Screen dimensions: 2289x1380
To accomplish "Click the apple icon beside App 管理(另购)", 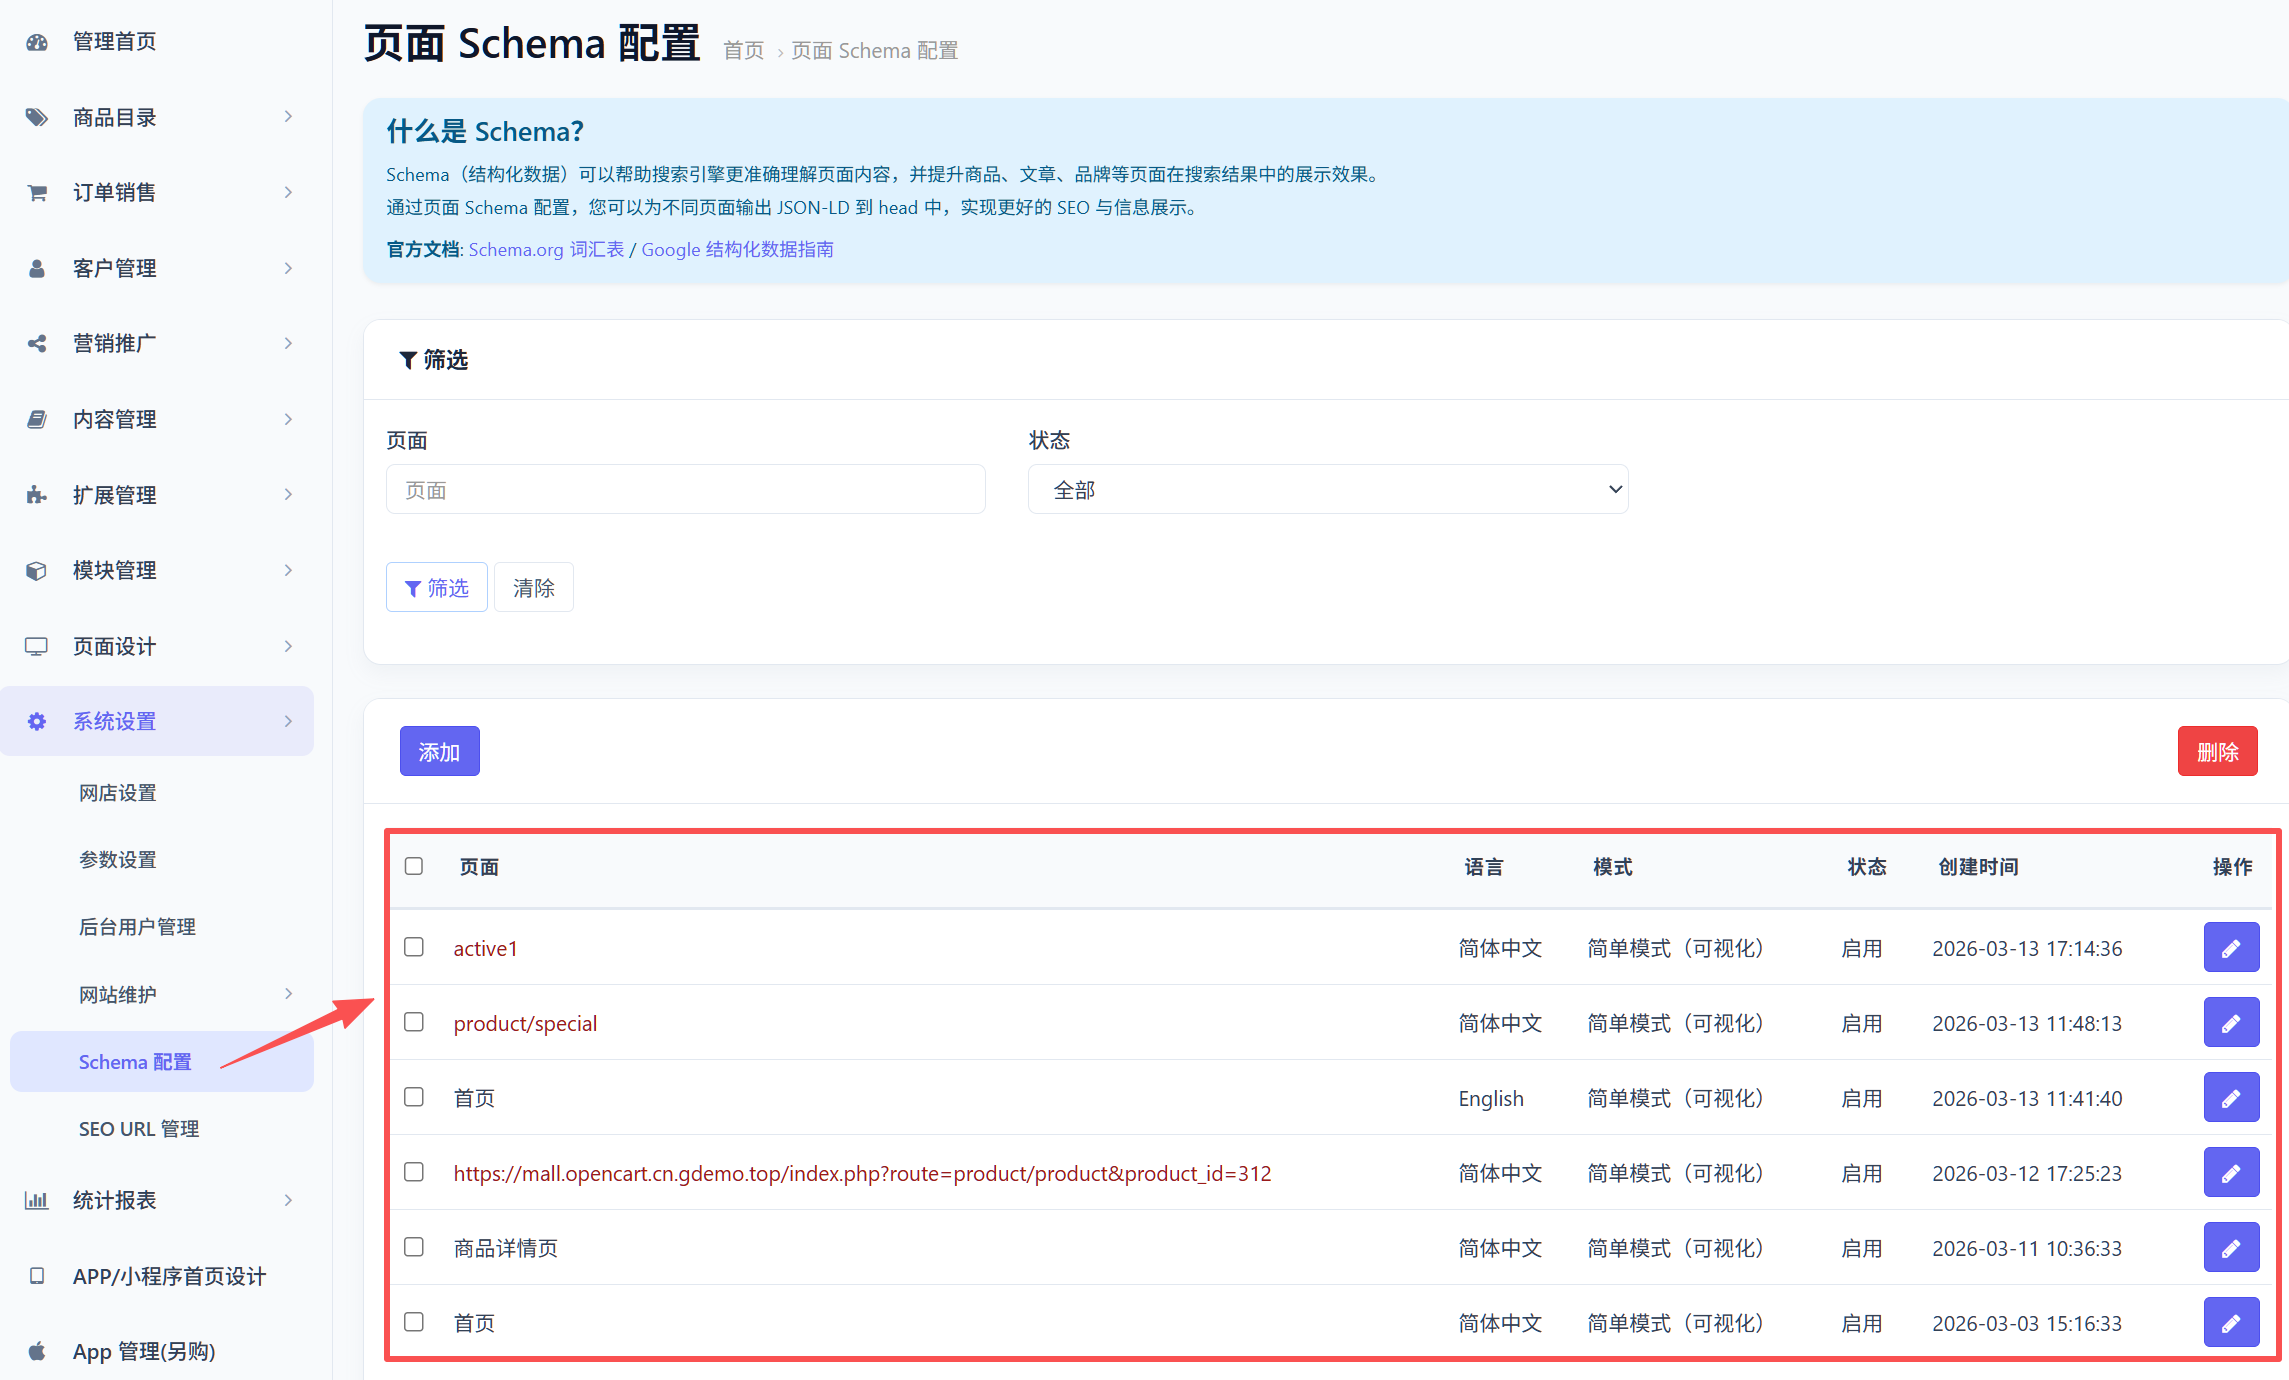I will pyautogui.click(x=37, y=1351).
